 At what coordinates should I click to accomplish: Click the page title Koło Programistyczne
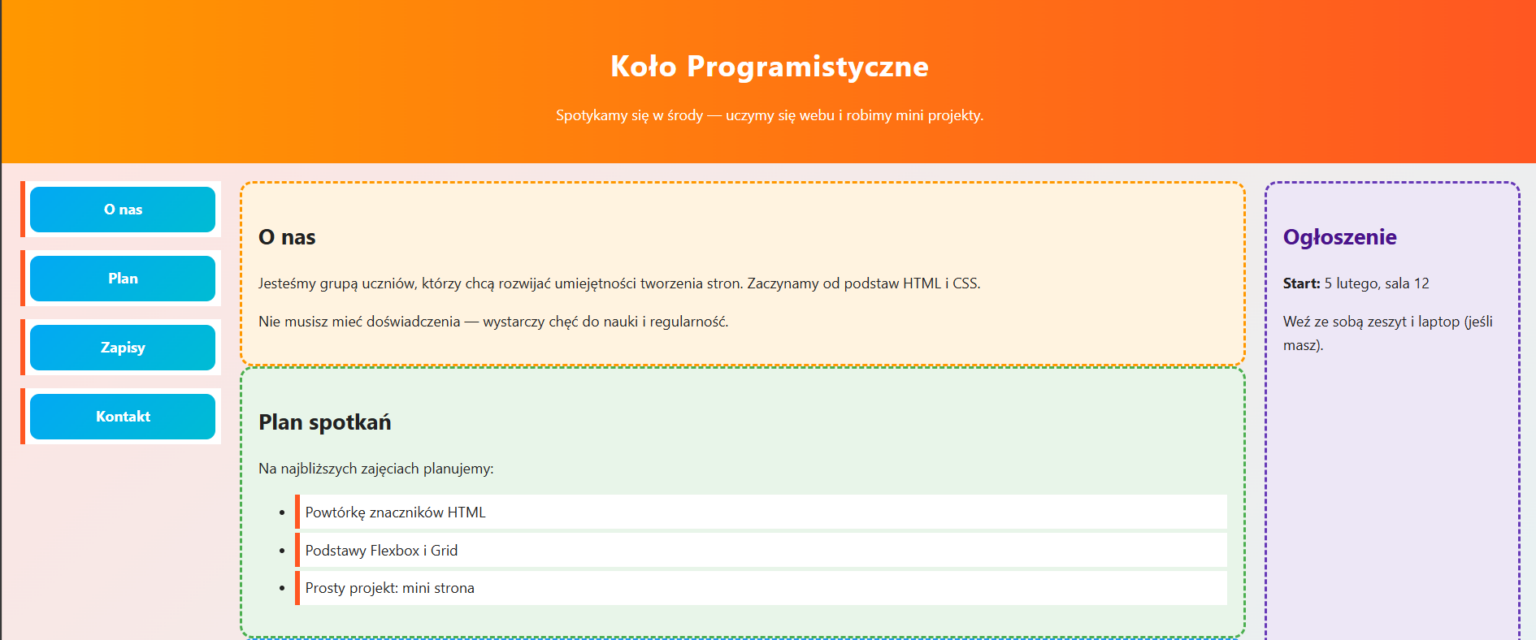point(768,66)
